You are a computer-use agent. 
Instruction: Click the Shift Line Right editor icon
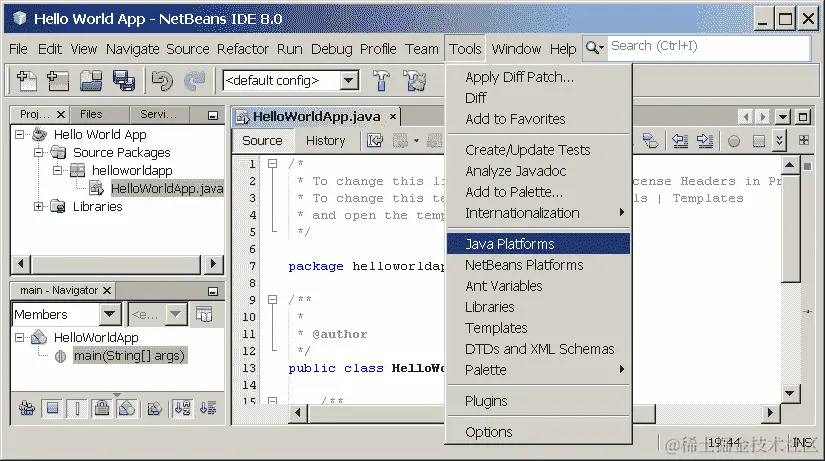(x=705, y=141)
